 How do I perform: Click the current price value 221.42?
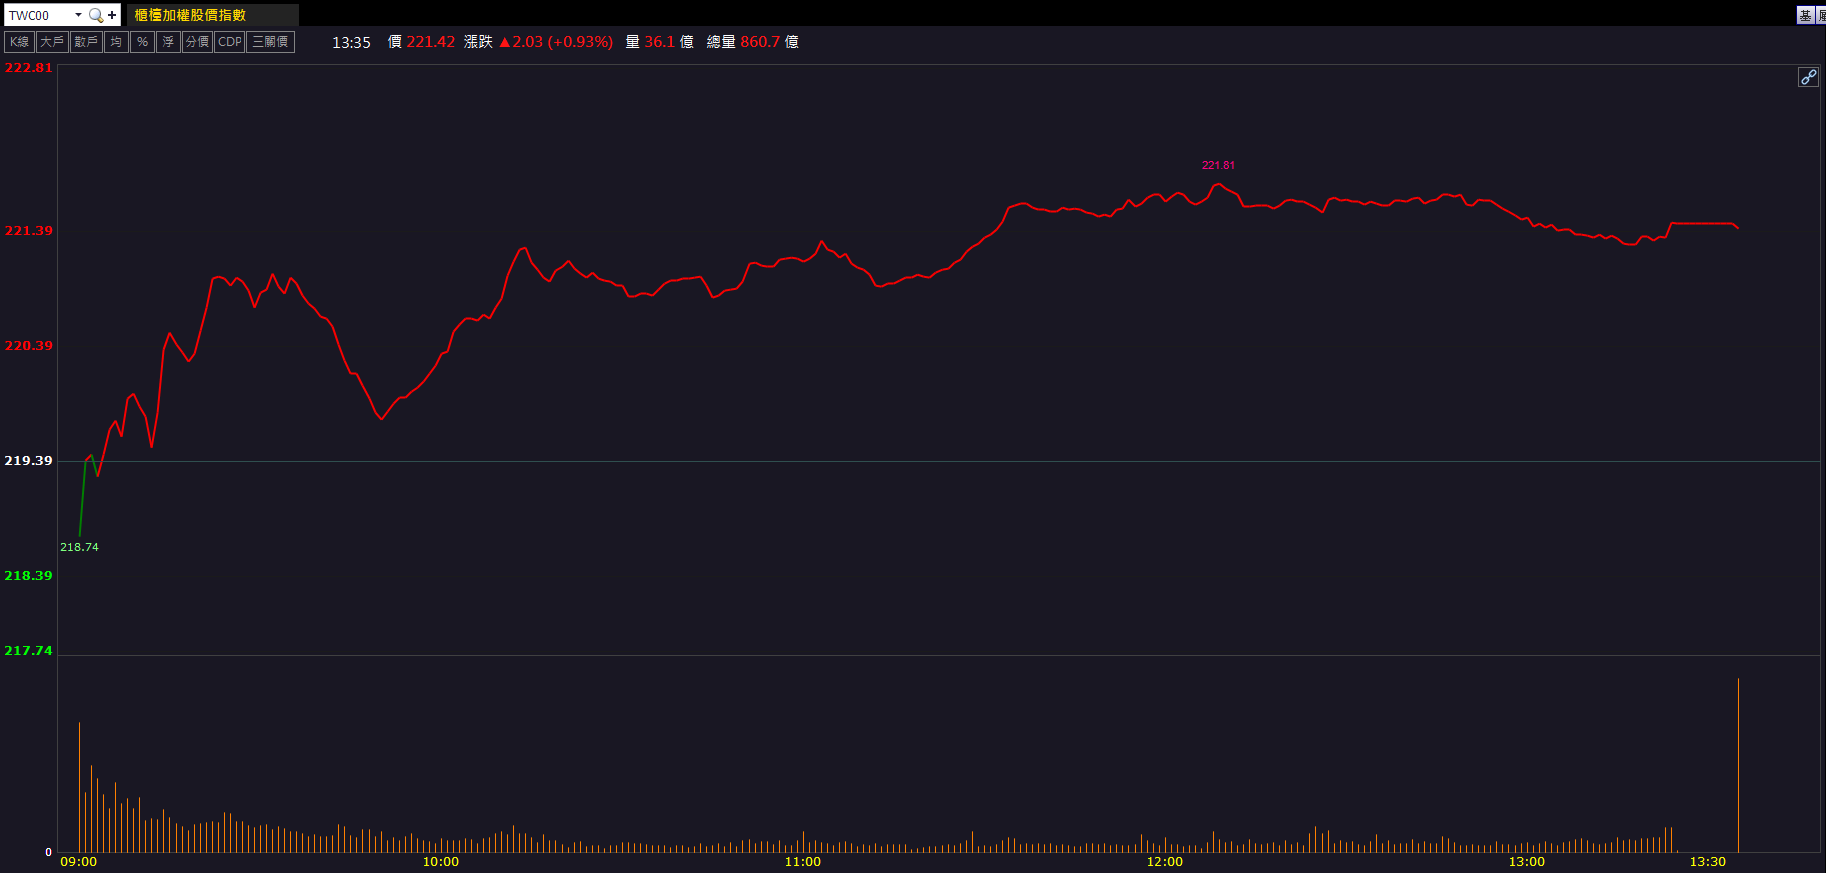[x=431, y=42]
